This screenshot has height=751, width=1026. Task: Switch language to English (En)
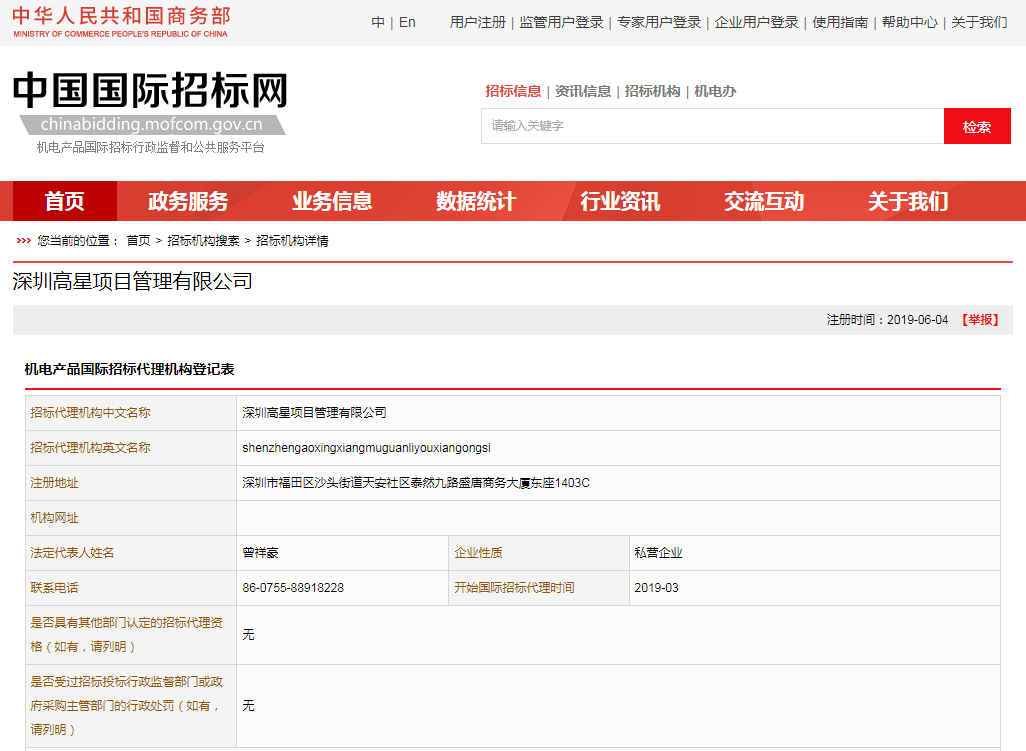(407, 22)
